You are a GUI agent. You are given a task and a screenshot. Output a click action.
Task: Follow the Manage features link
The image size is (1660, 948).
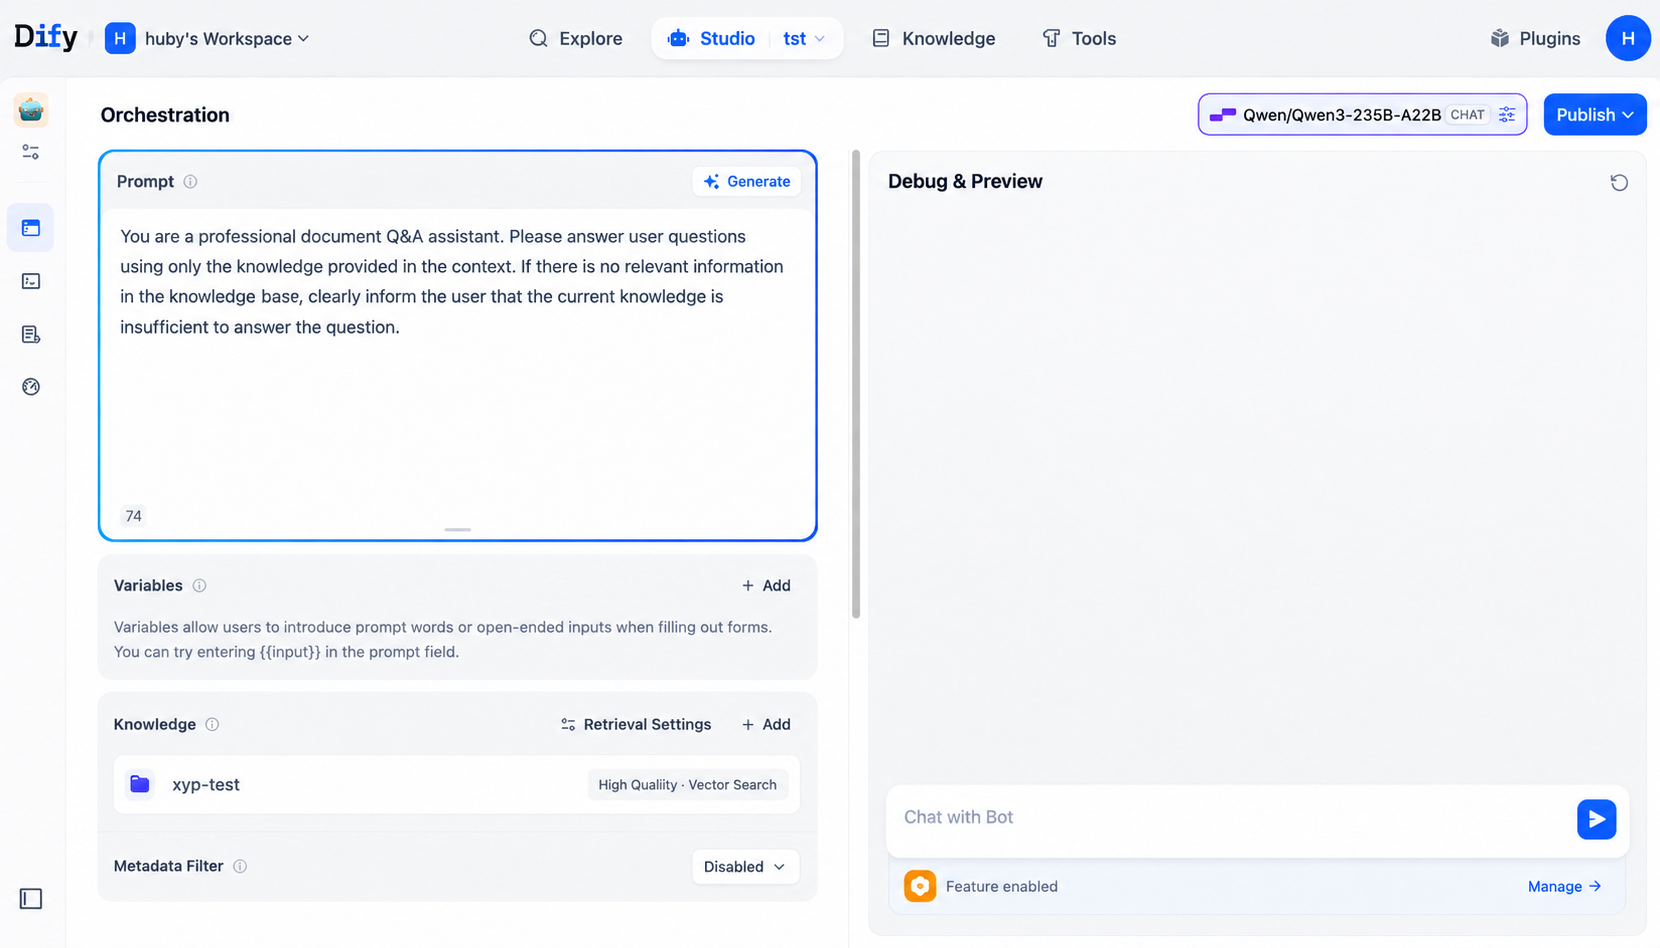click(x=1564, y=887)
